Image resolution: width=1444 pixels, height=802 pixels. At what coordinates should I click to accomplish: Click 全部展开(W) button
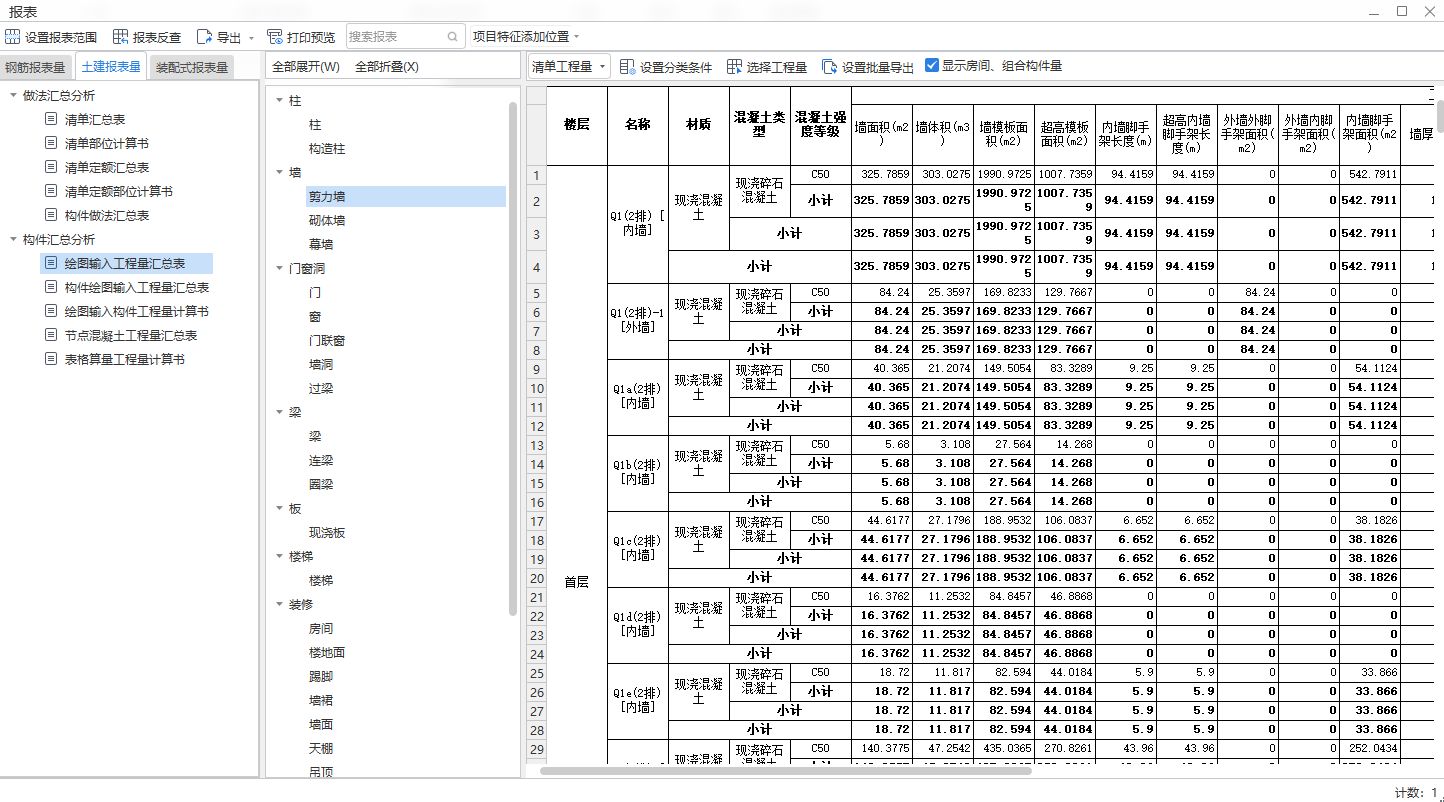click(x=306, y=67)
